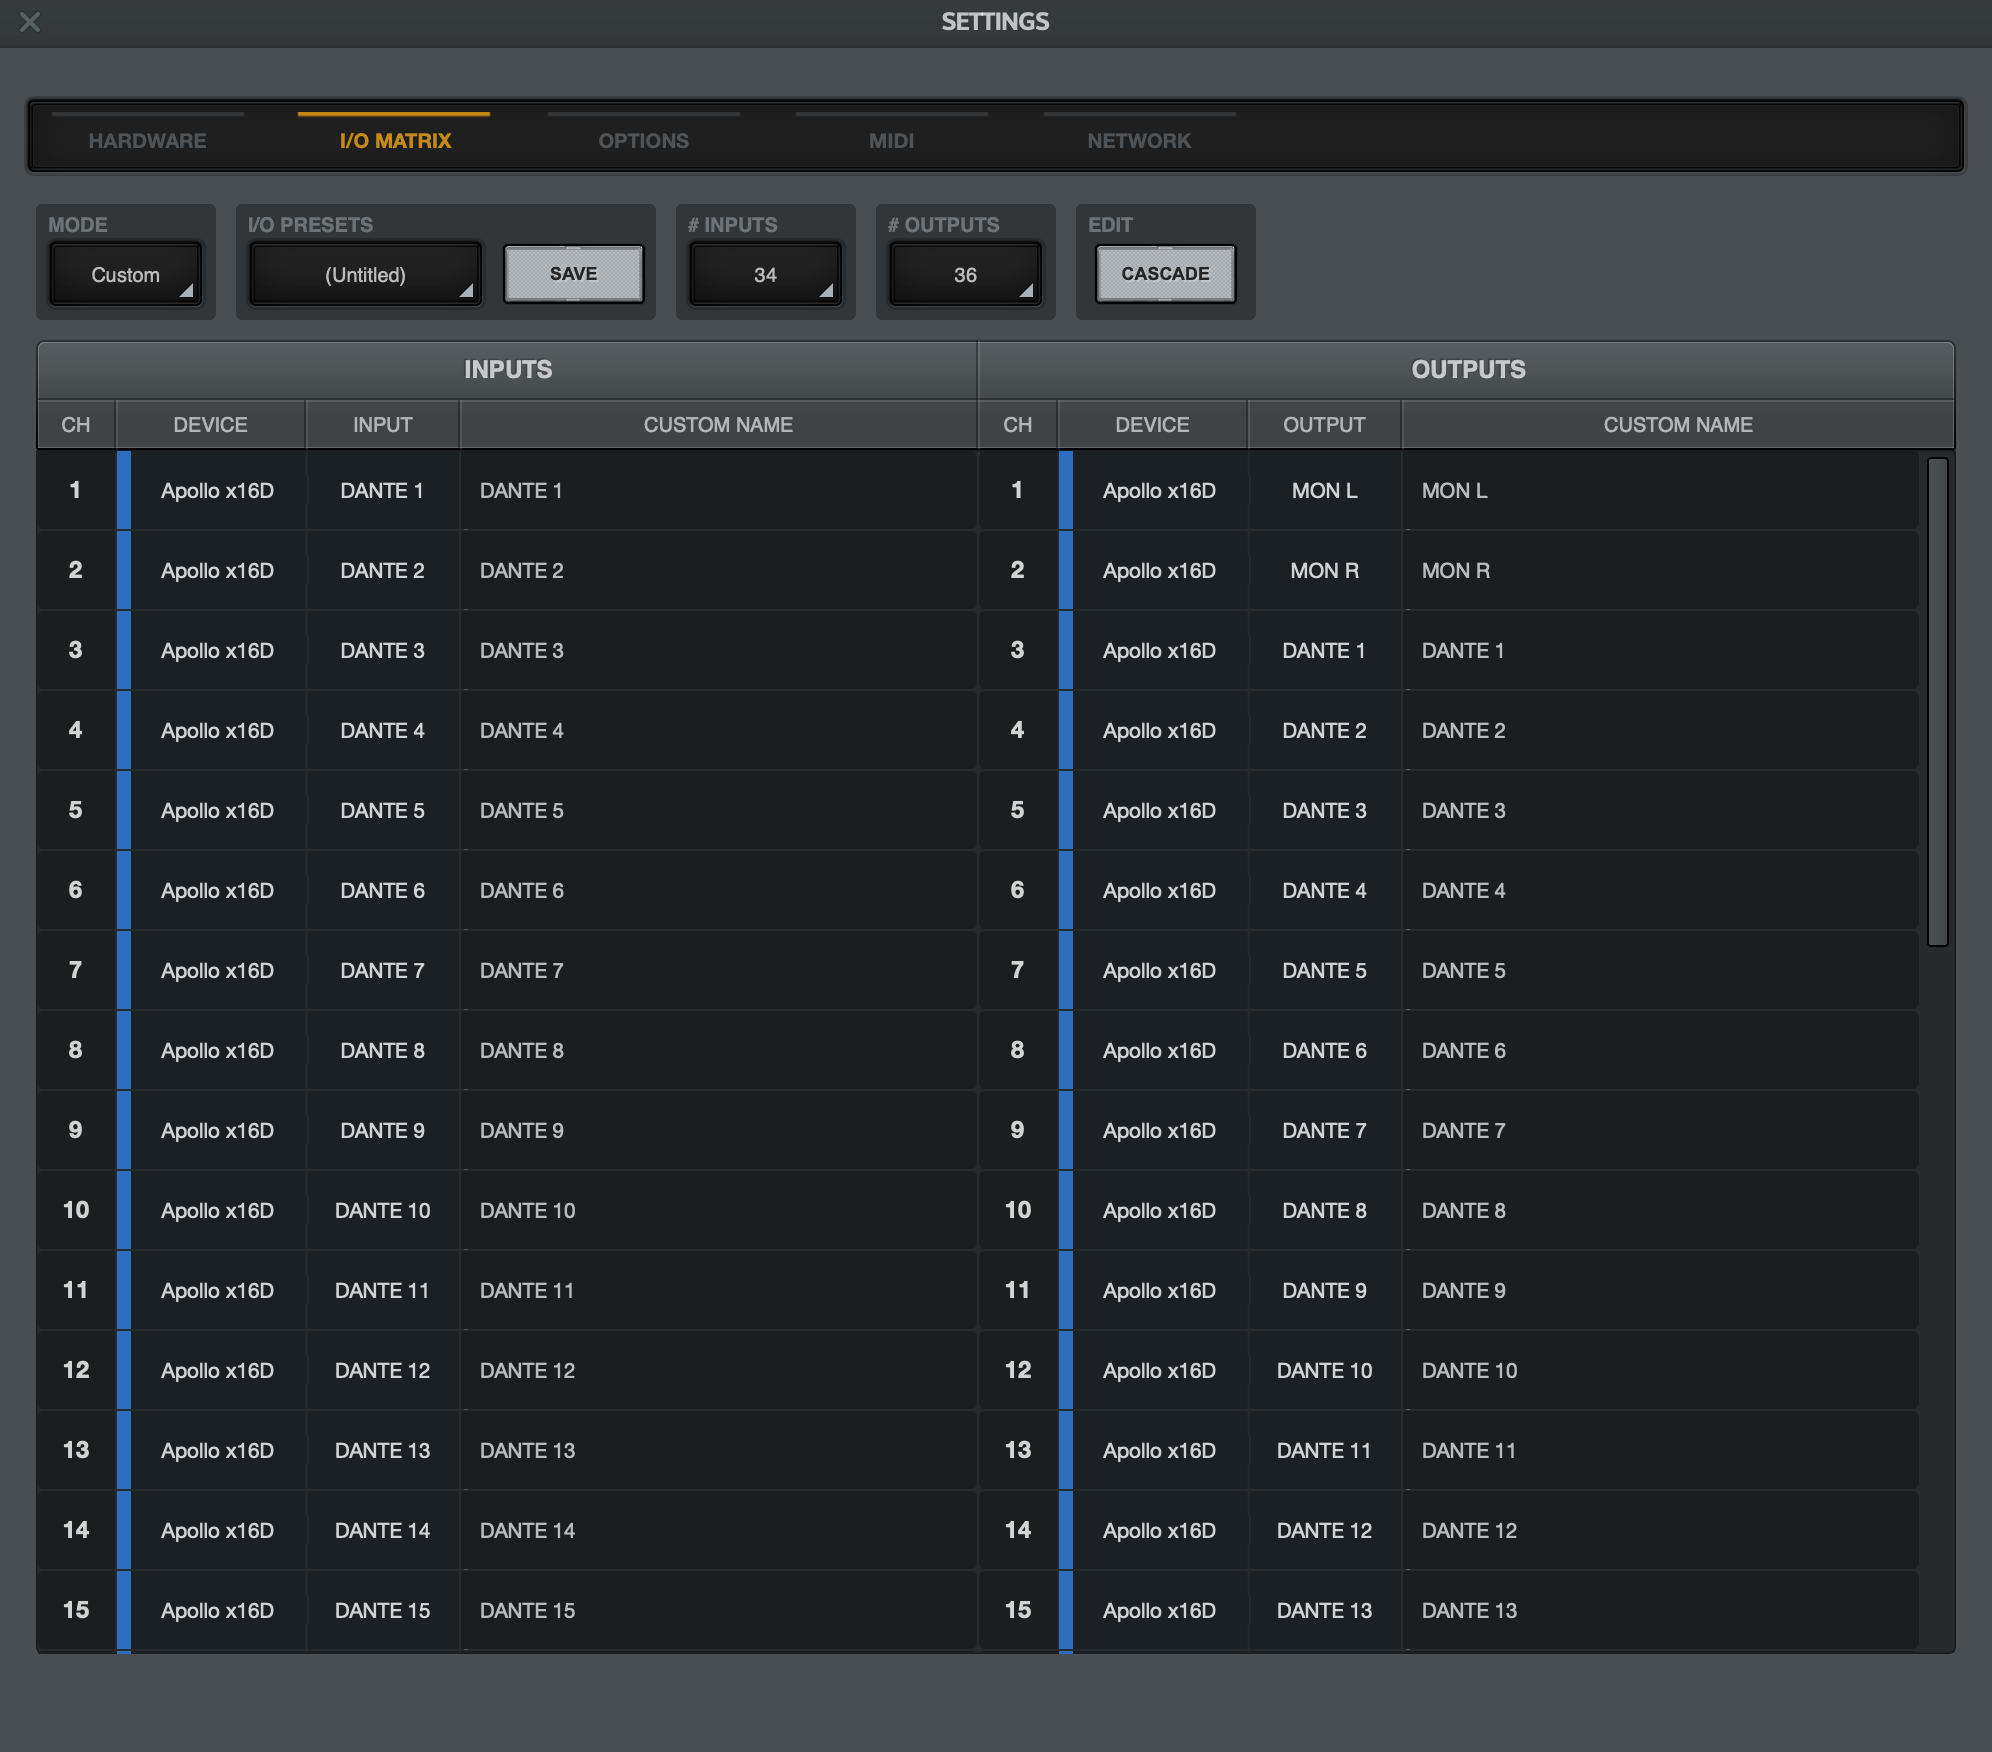Image resolution: width=1992 pixels, height=1752 pixels.
Task: Open the number of inputs dropdown
Action: click(765, 275)
